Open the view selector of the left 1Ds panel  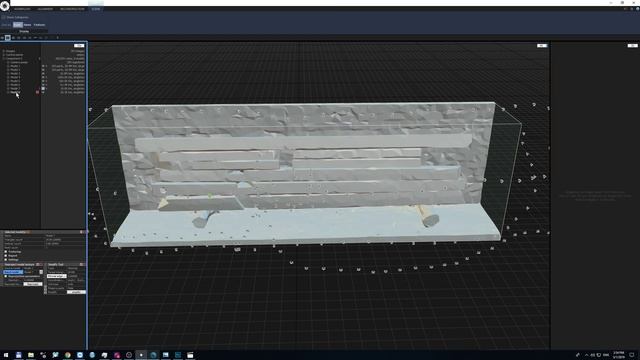[x=79, y=45]
